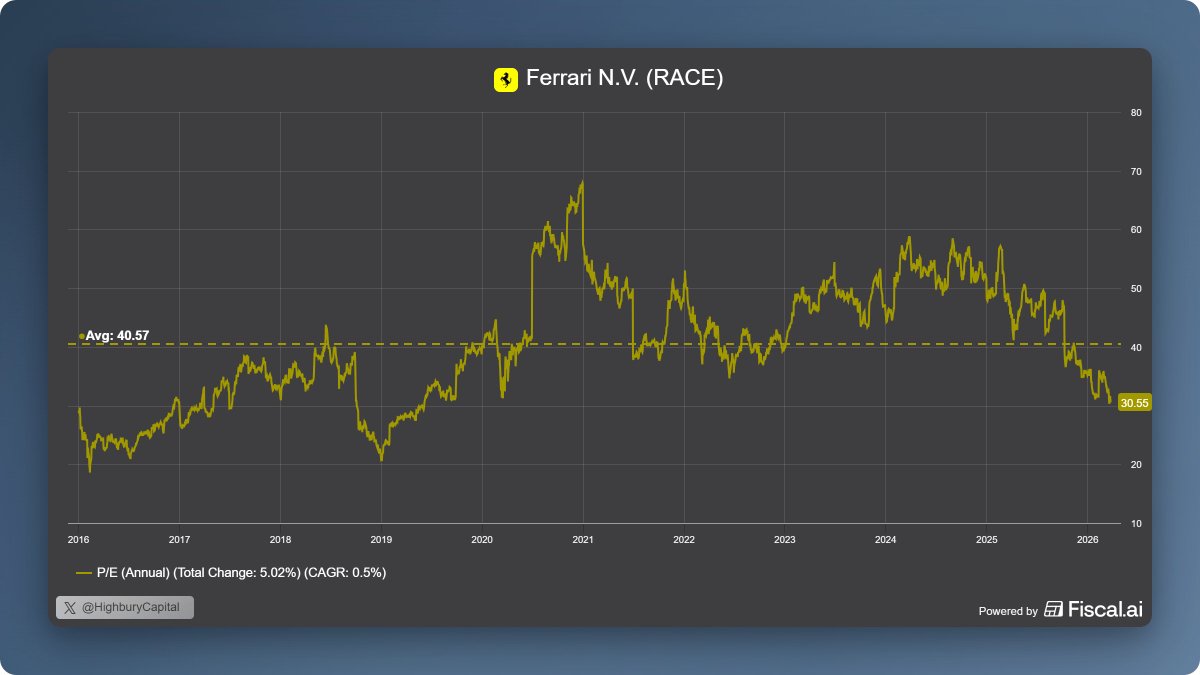1200x675 pixels.
Task: Click the 2025 x-axis label
Action: pos(986,539)
